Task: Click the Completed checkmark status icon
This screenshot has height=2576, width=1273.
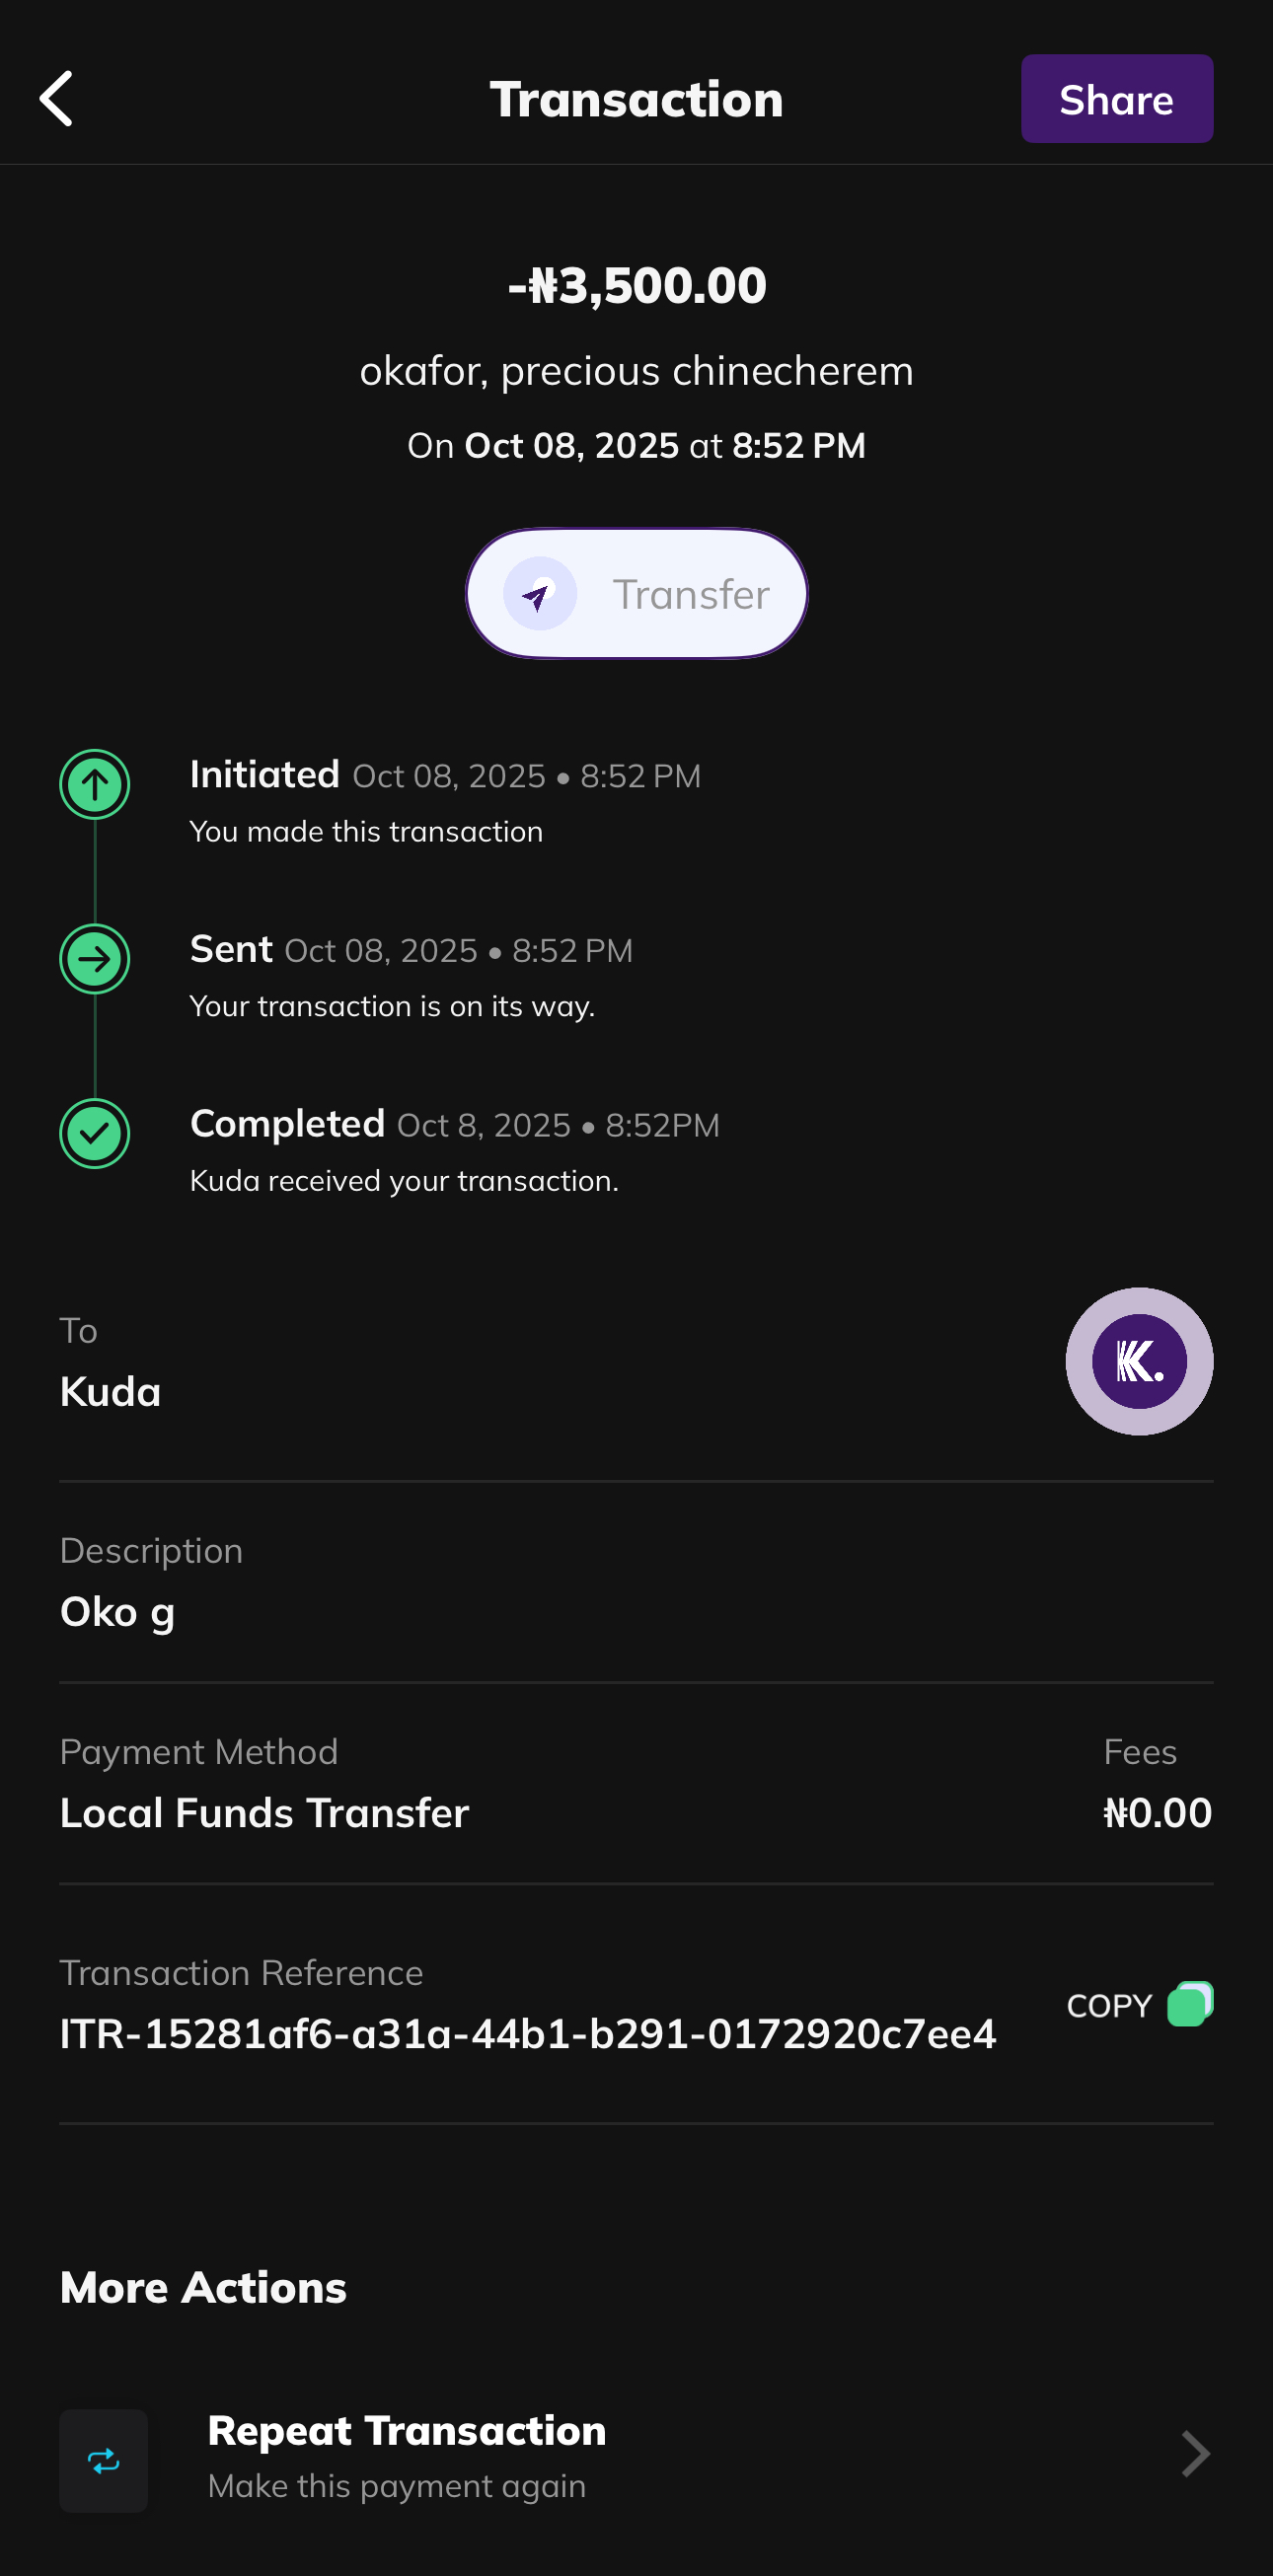Action: pyautogui.click(x=95, y=1134)
